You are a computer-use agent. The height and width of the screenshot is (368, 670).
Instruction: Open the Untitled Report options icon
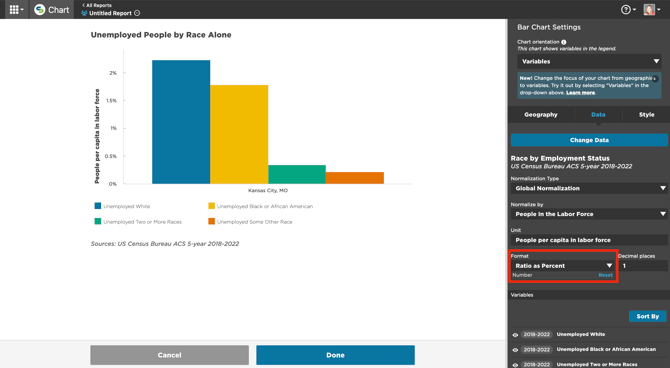pos(137,13)
